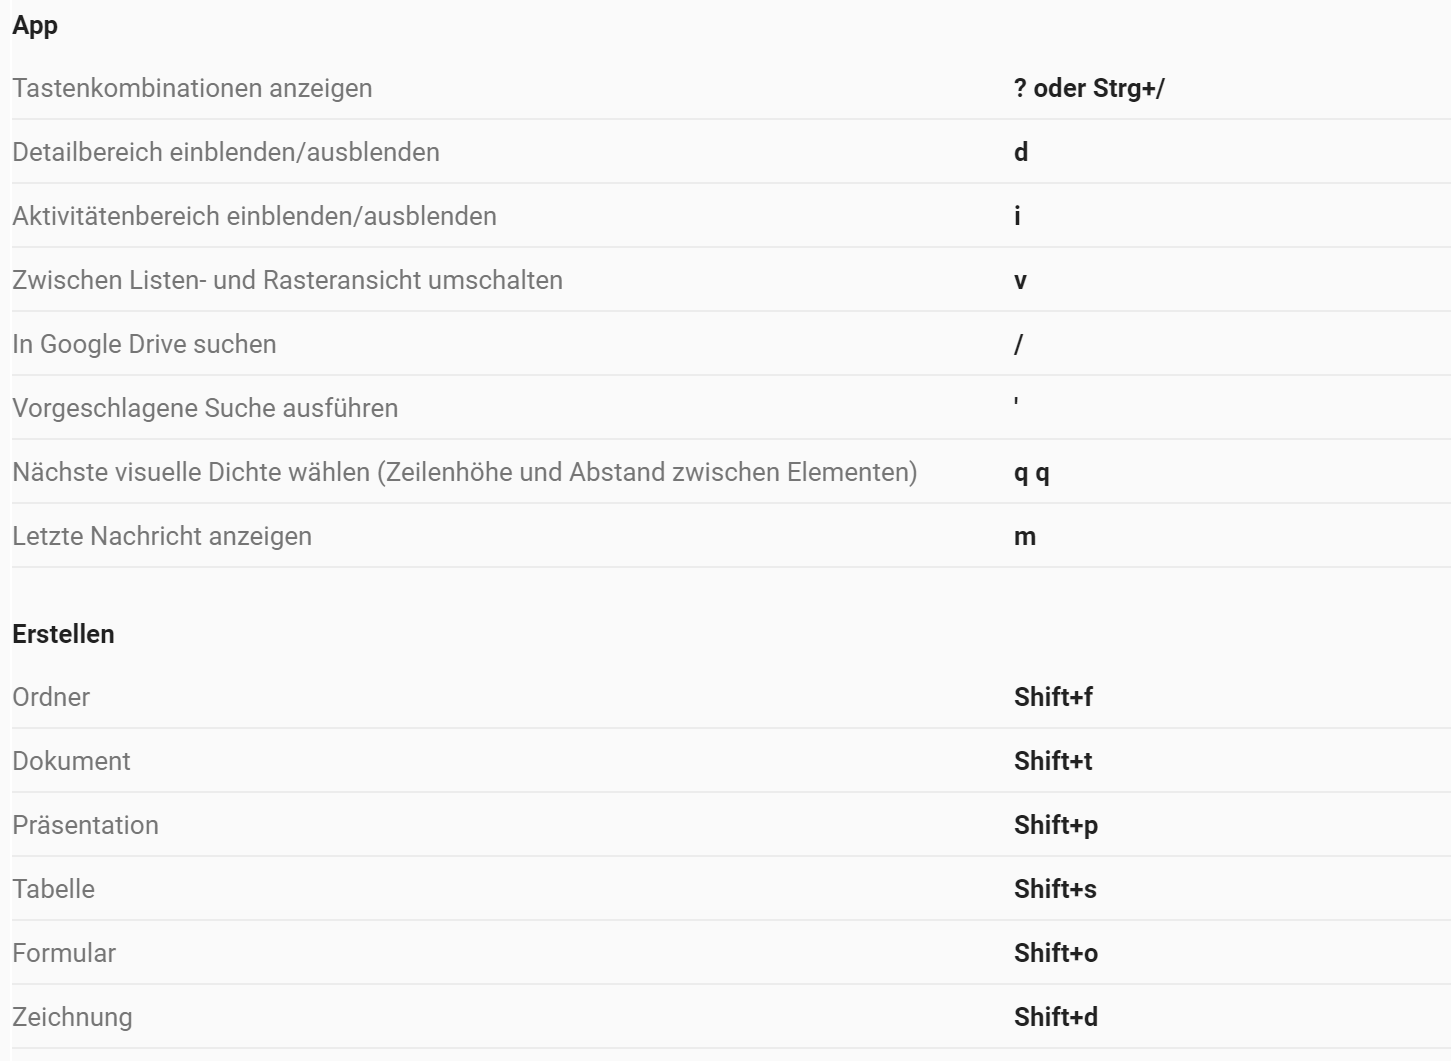Select the 'Formular' row label
Image resolution: width=1451 pixels, height=1061 pixels.
pos(64,953)
